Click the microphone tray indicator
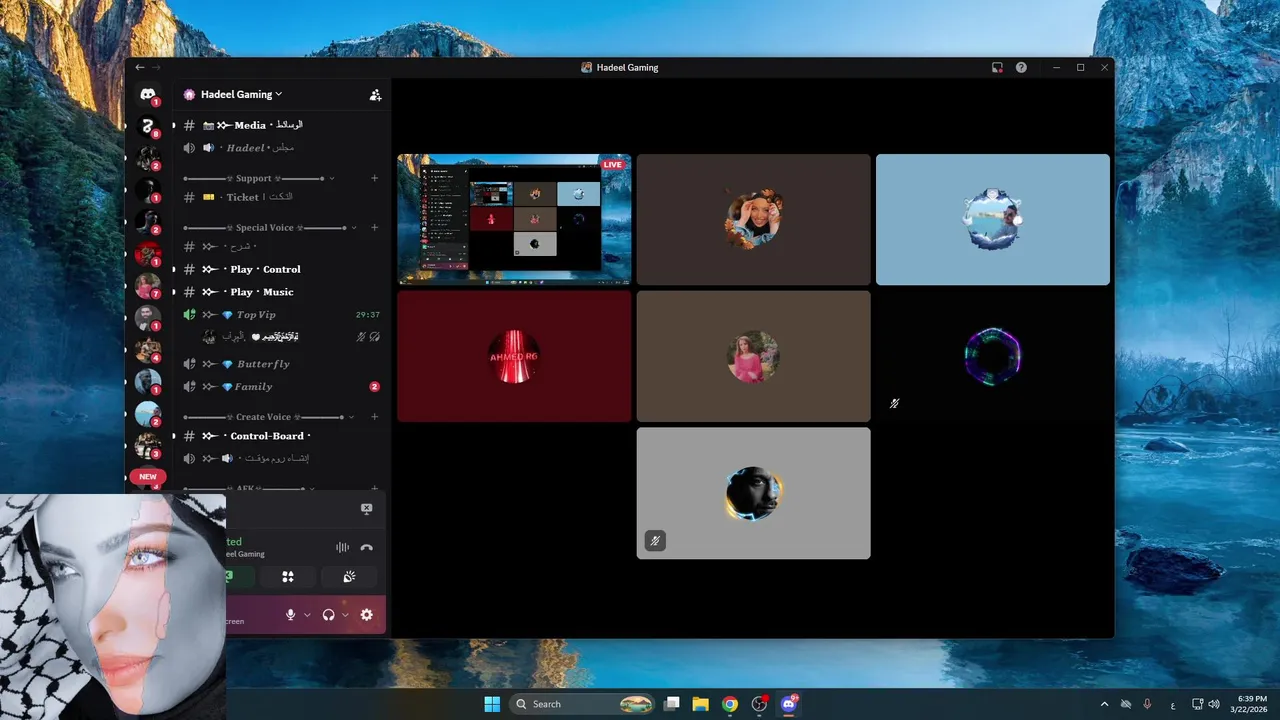1280x720 pixels. coord(1147,704)
